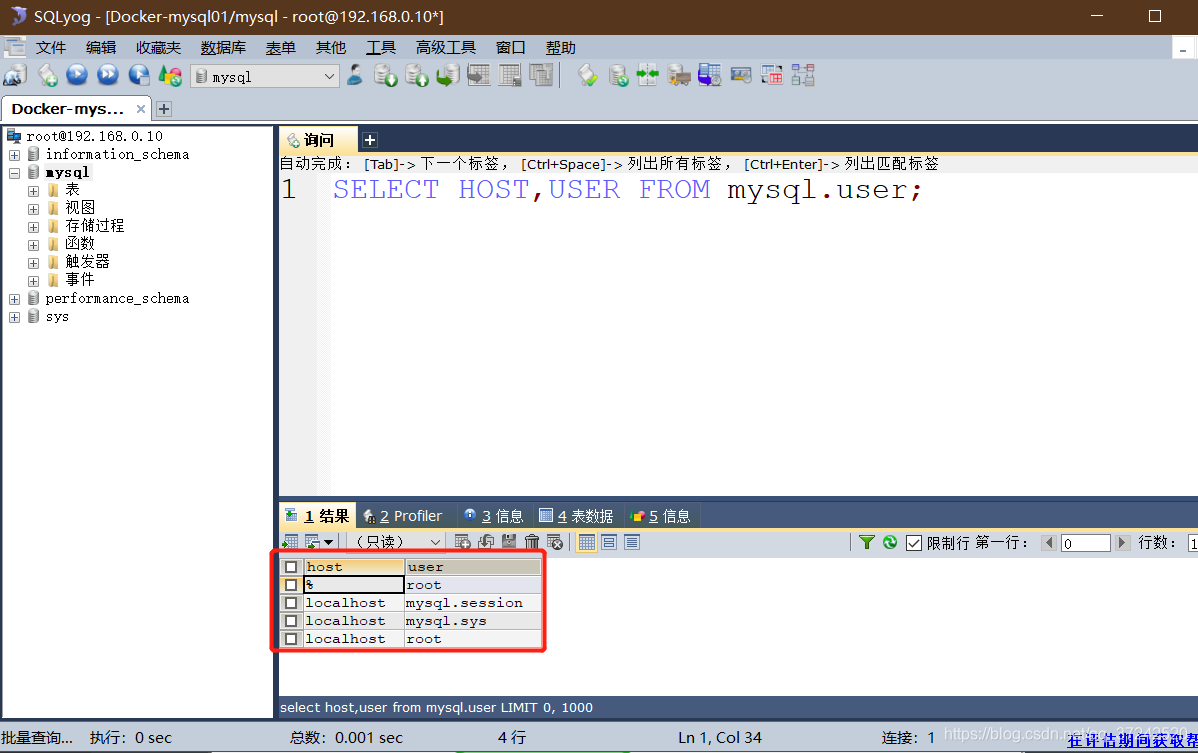Open the export options dropdown arrow
Image resolution: width=1198 pixels, height=753 pixels.
click(329, 542)
